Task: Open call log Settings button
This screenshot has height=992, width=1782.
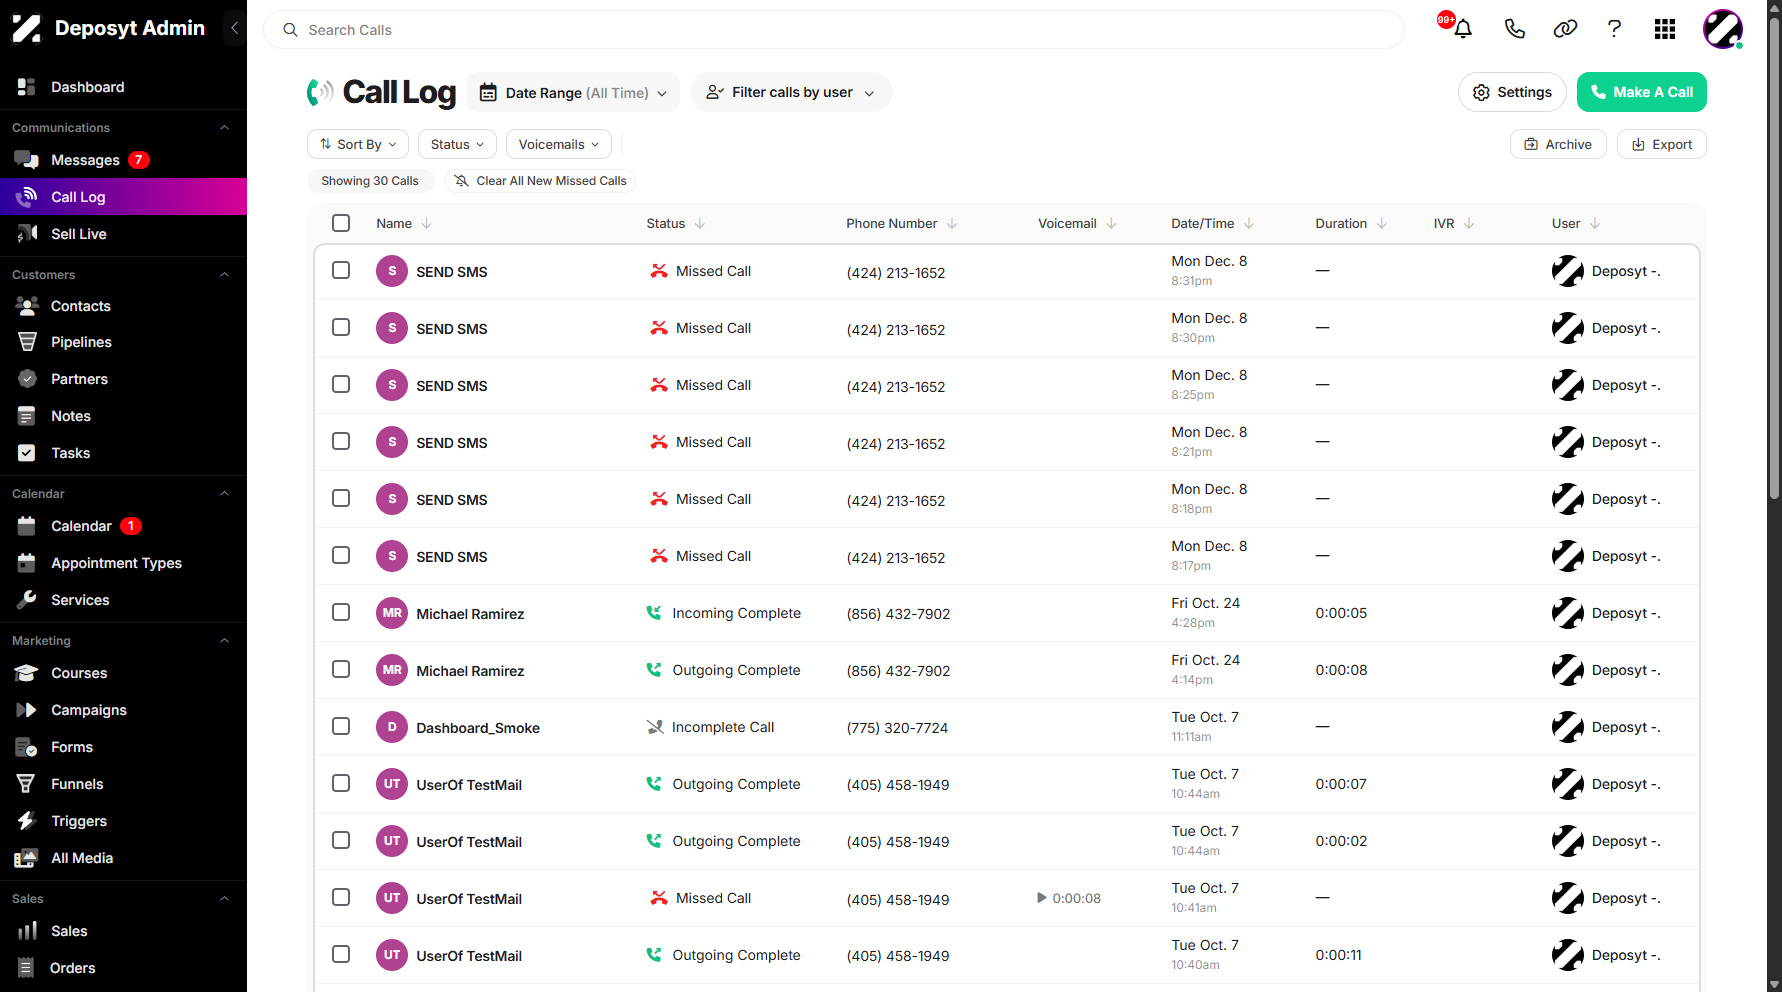Action: coord(1512,92)
